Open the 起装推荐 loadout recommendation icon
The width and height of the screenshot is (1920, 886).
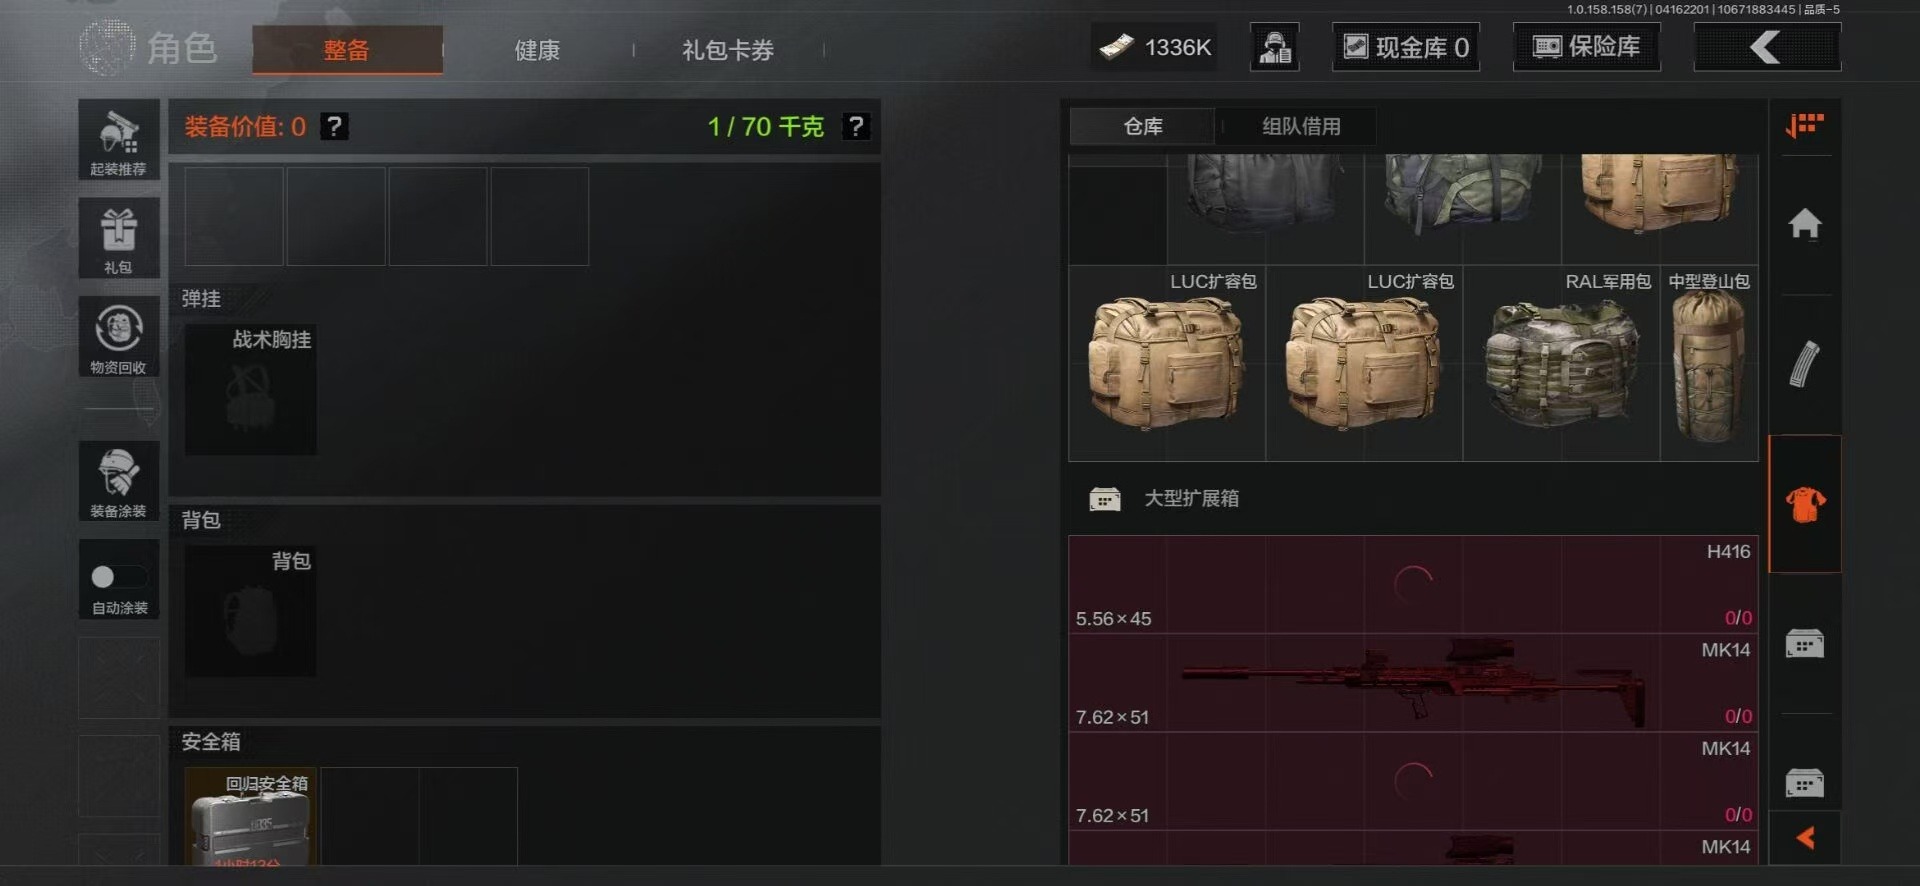click(x=119, y=140)
